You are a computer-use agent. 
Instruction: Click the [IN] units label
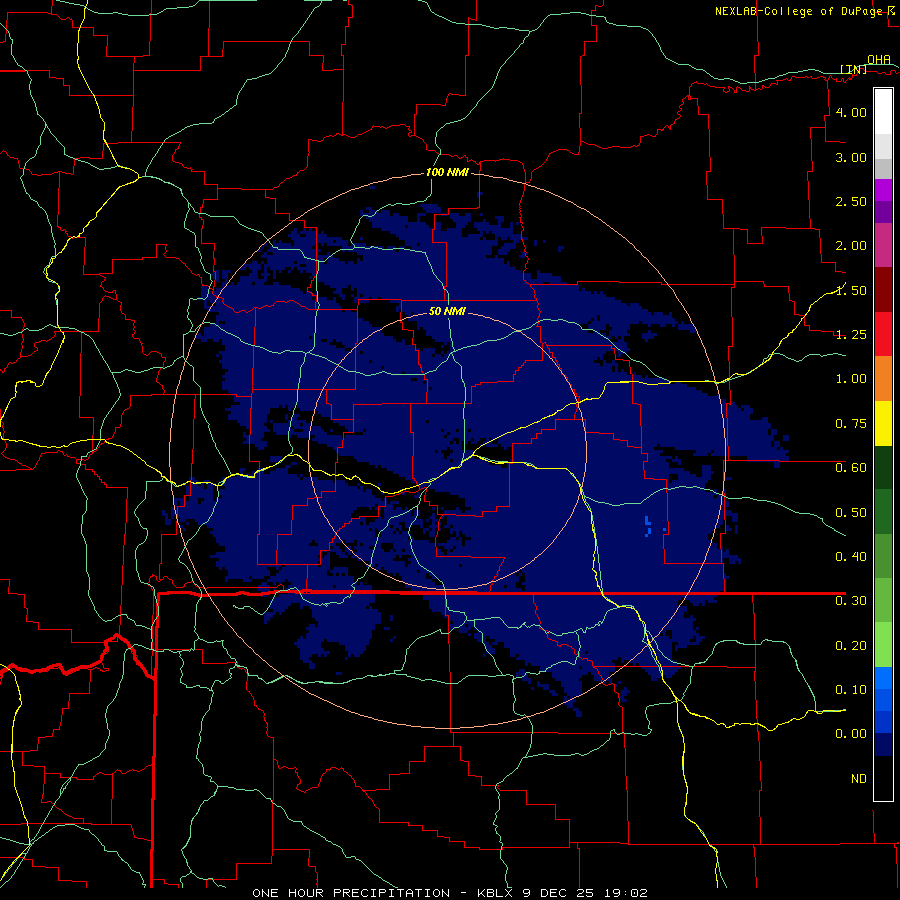(x=853, y=69)
